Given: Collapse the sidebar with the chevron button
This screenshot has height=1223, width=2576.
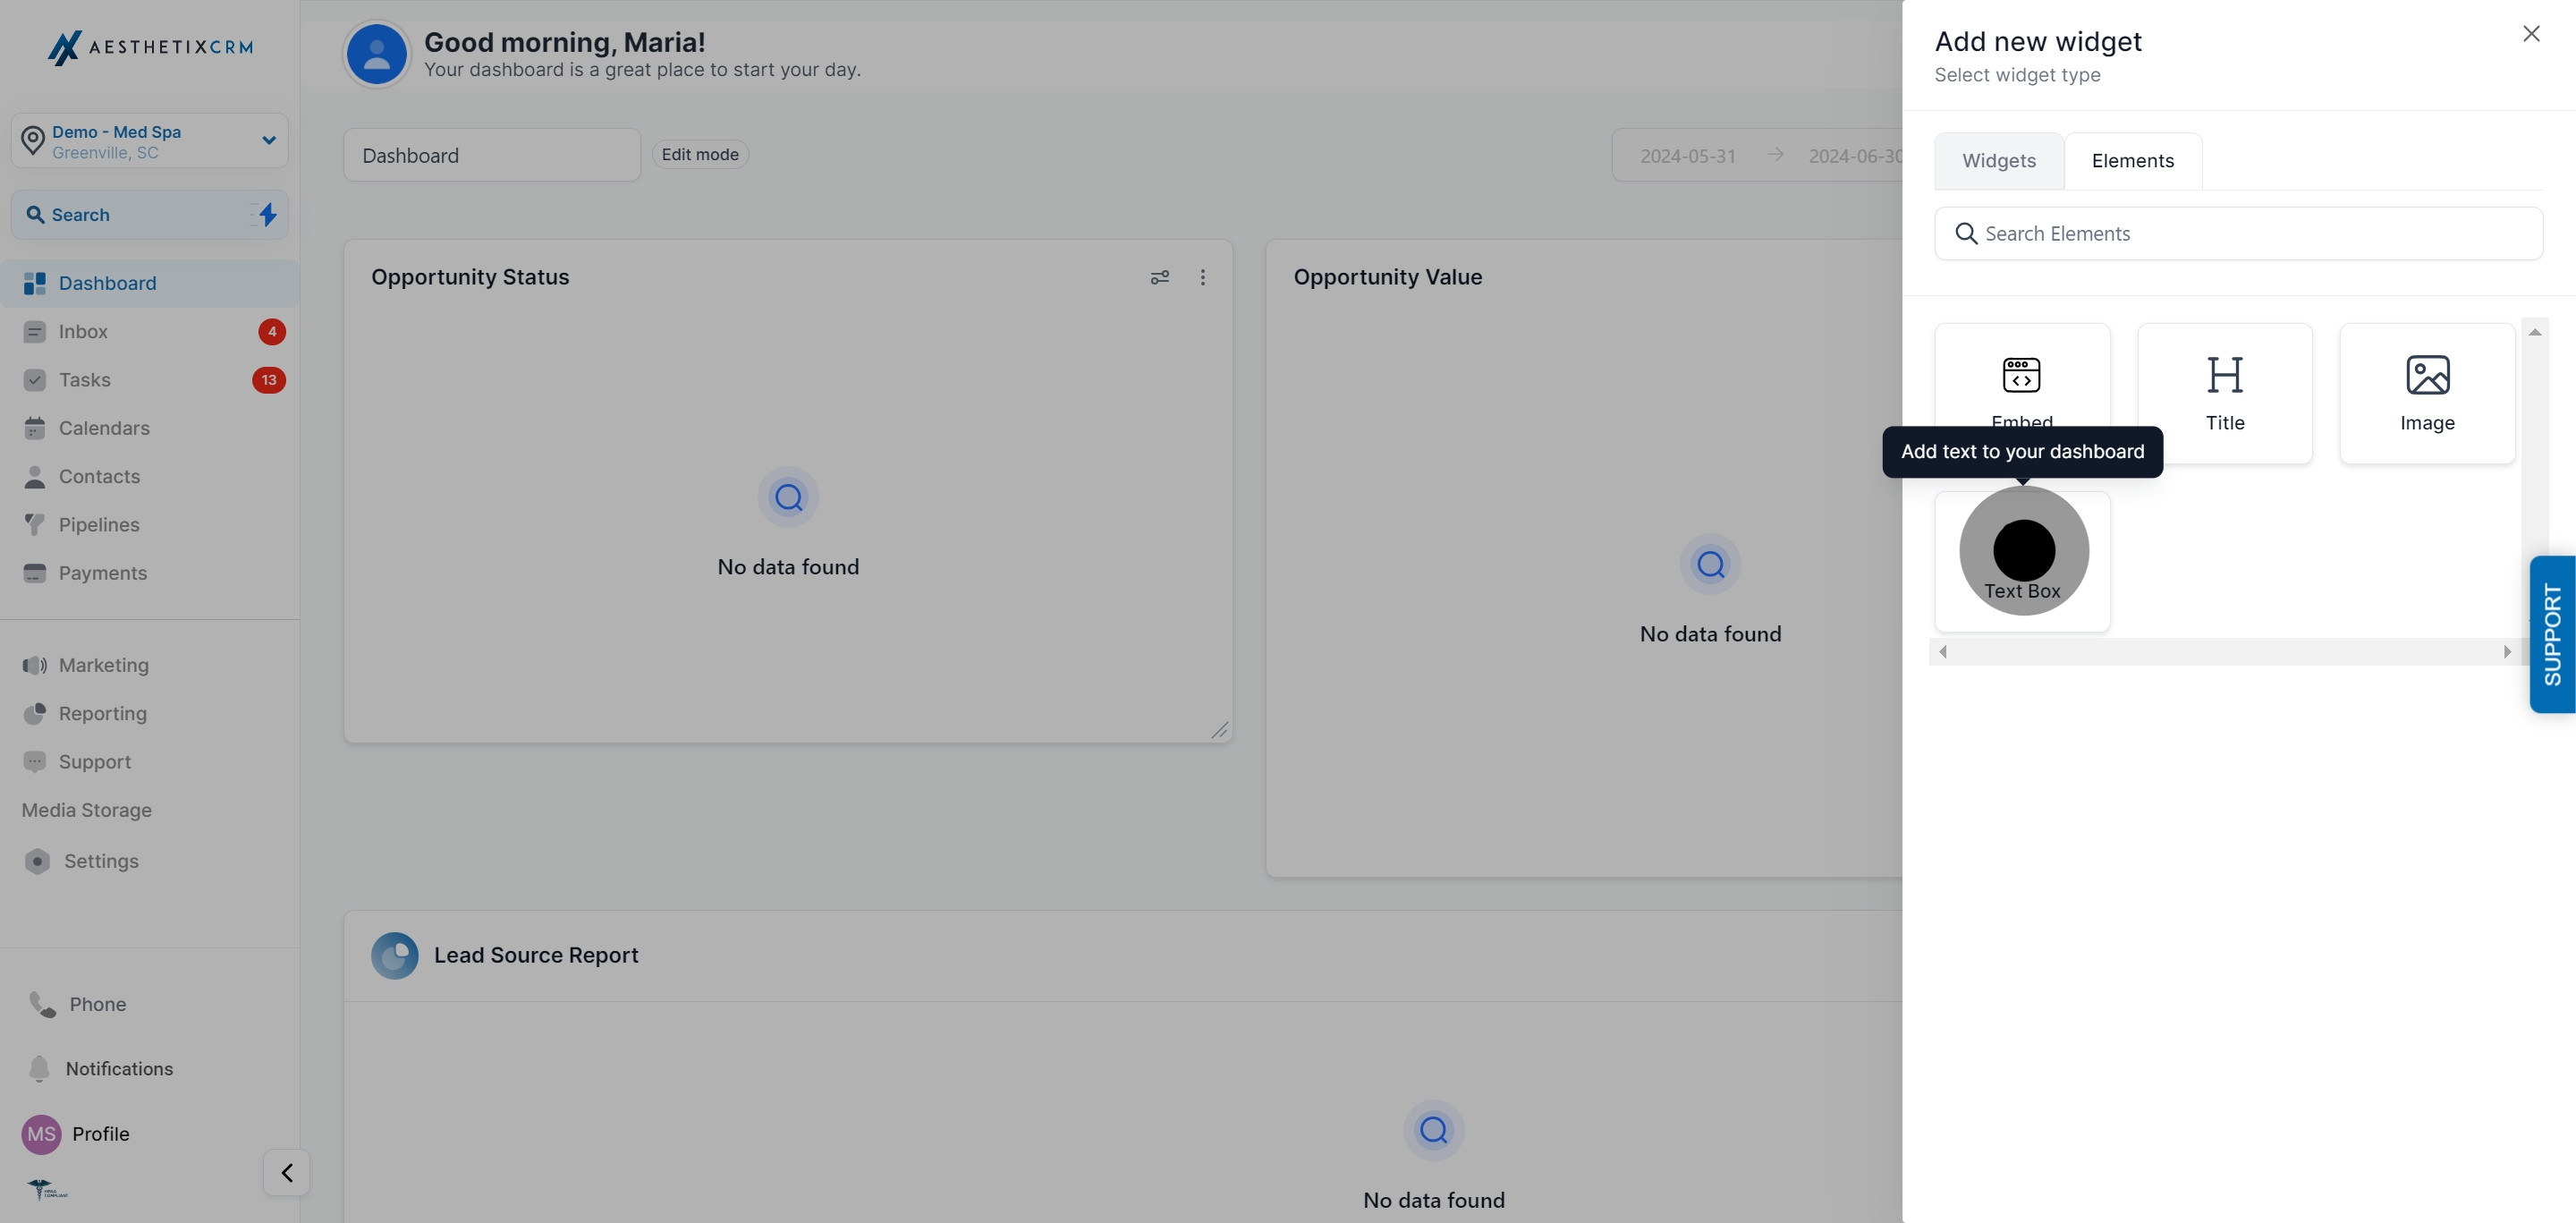Looking at the screenshot, I should (x=286, y=1172).
